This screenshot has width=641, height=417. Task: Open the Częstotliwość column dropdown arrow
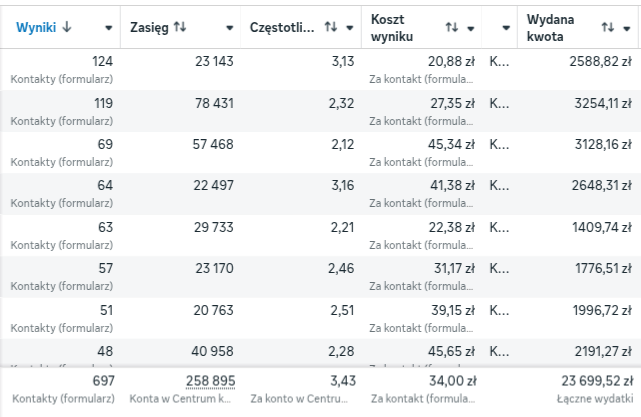[348, 27]
